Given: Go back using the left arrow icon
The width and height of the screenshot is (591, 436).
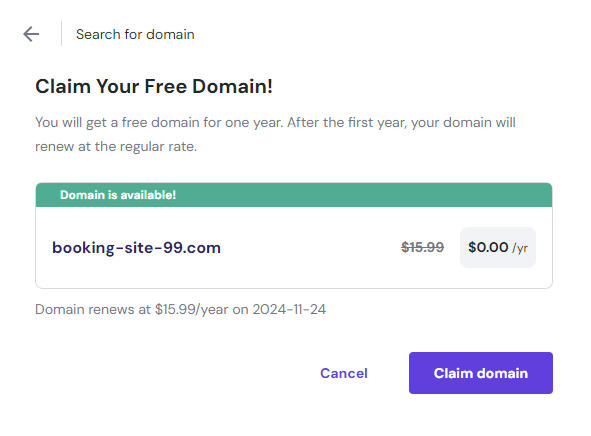Looking at the screenshot, I should (31, 34).
